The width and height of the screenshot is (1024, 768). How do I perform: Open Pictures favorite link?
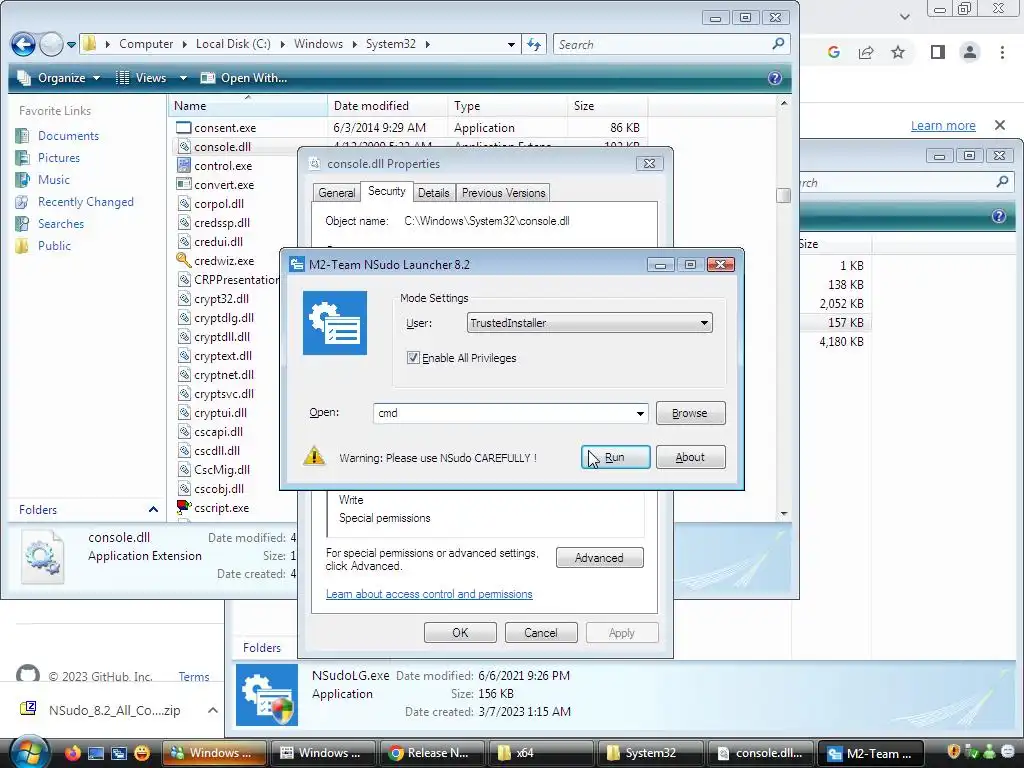58,158
